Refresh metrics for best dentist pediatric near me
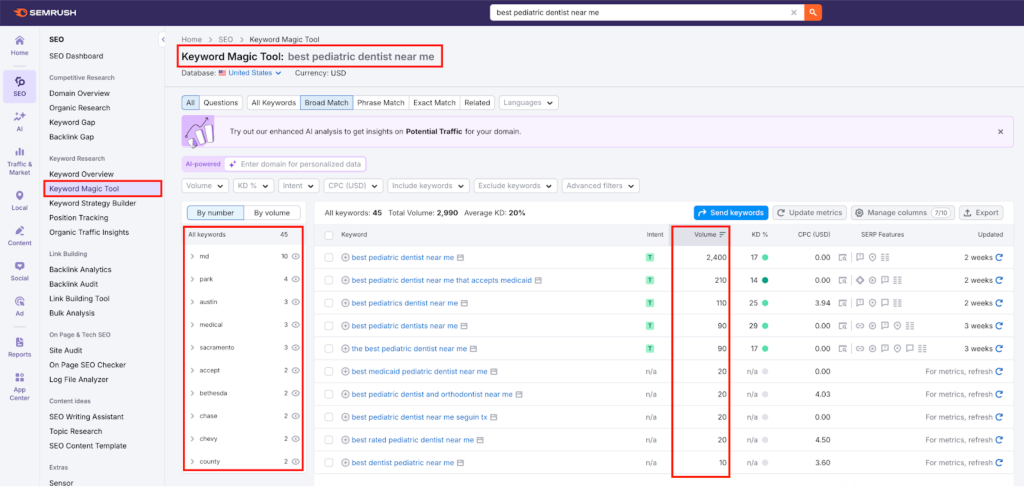The width and height of the screenshot is (1024, 487). pos(999,463)
